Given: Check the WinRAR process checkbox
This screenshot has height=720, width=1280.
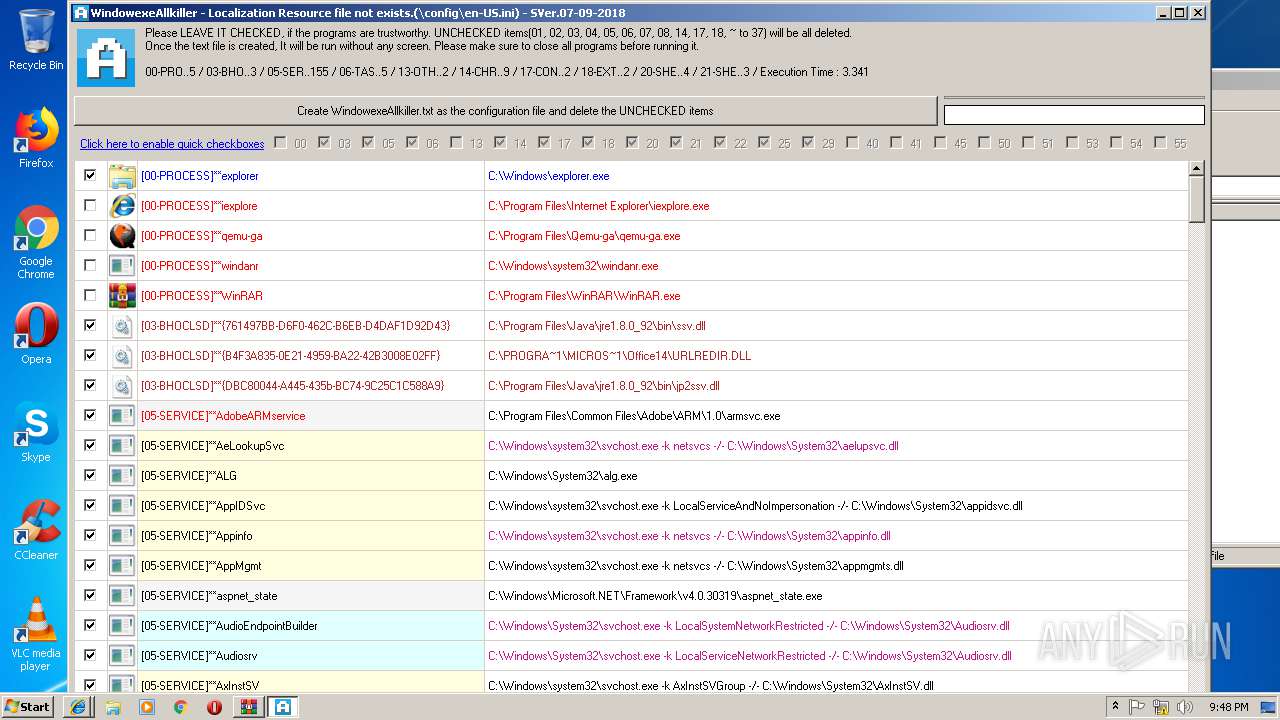Looking at the screenshot, I should tap(90, 295).
